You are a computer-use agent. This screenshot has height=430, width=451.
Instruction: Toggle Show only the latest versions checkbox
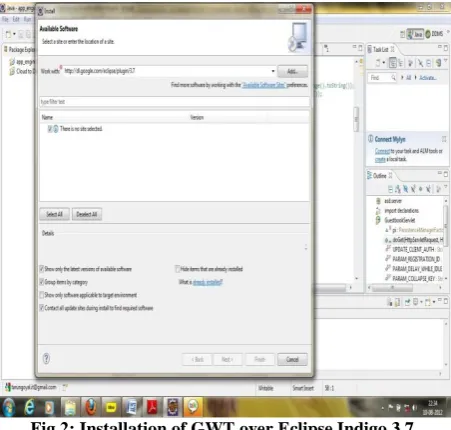coord(42,269)
